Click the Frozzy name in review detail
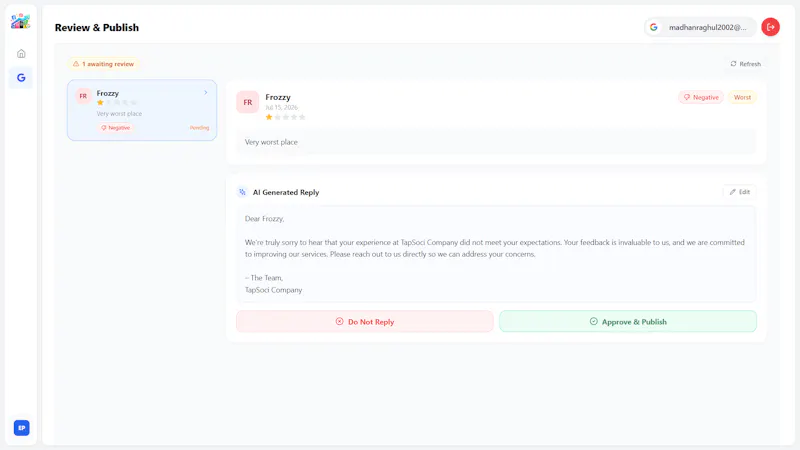 [x=278, y=97]
